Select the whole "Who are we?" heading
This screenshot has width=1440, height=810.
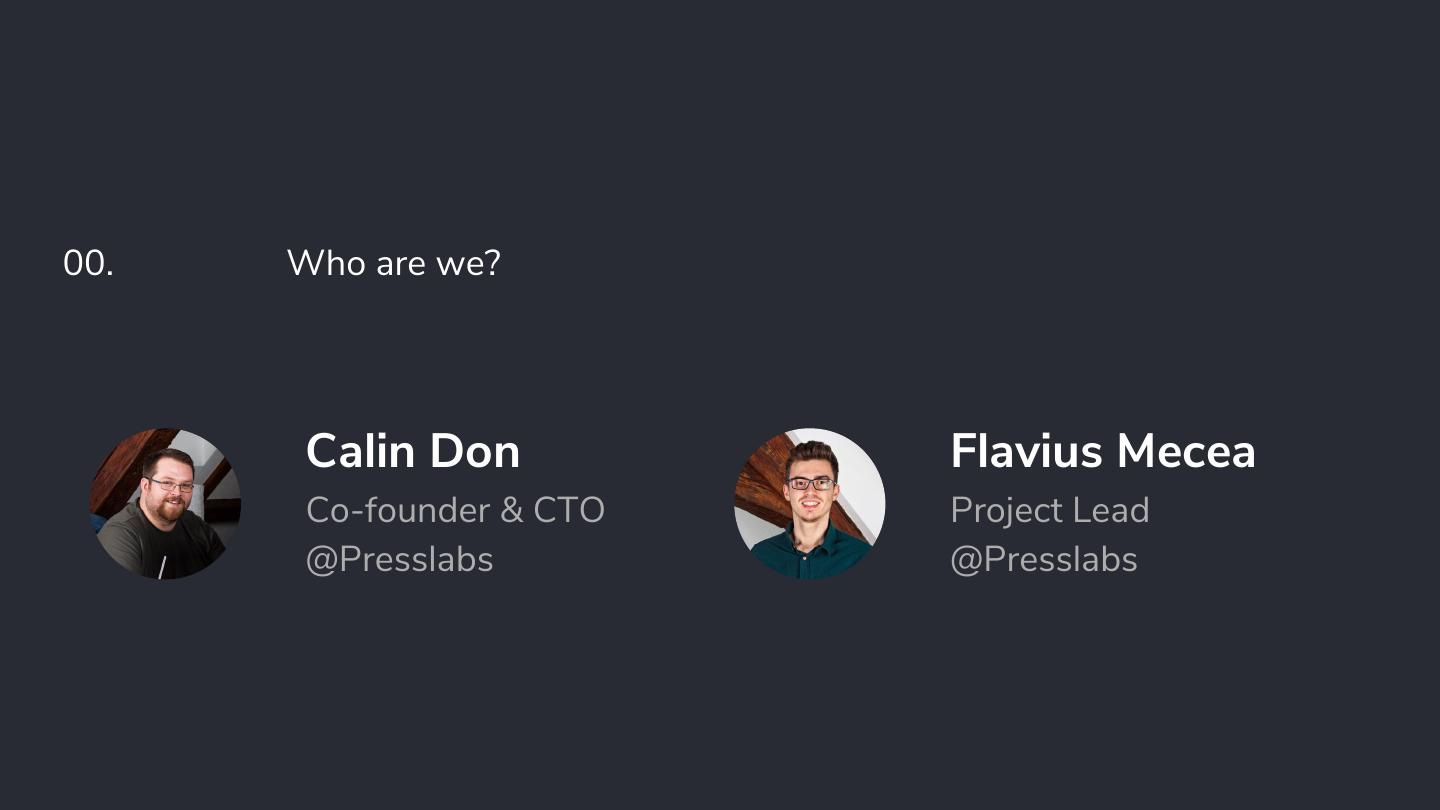[393, 264]
